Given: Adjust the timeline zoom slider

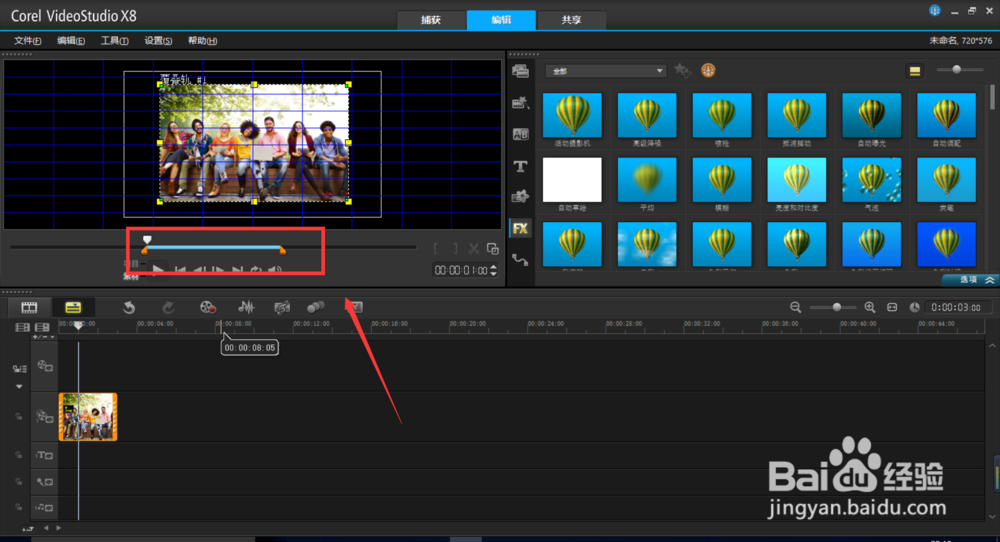Looking at the screenshot, I should click(x=836, y=307).
